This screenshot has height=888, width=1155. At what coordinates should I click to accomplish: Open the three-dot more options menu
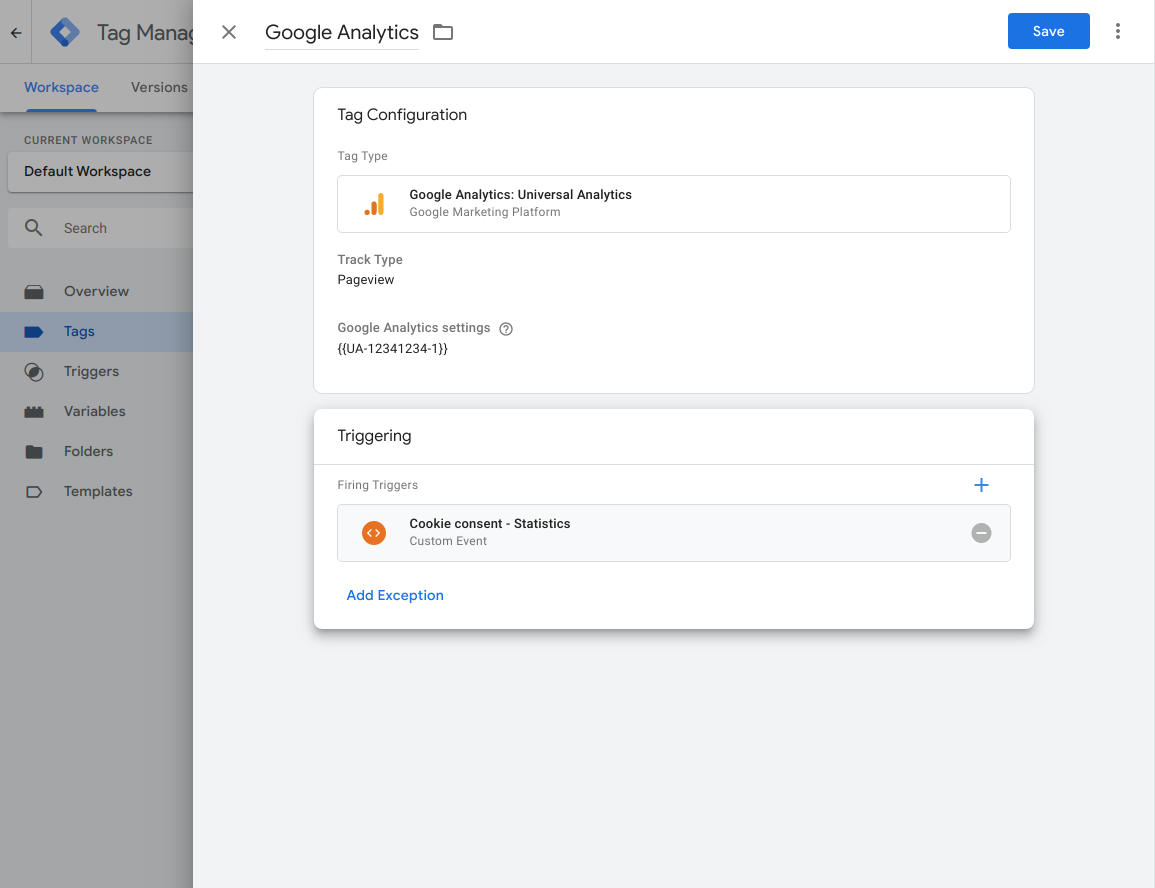tap(1117, 31)
